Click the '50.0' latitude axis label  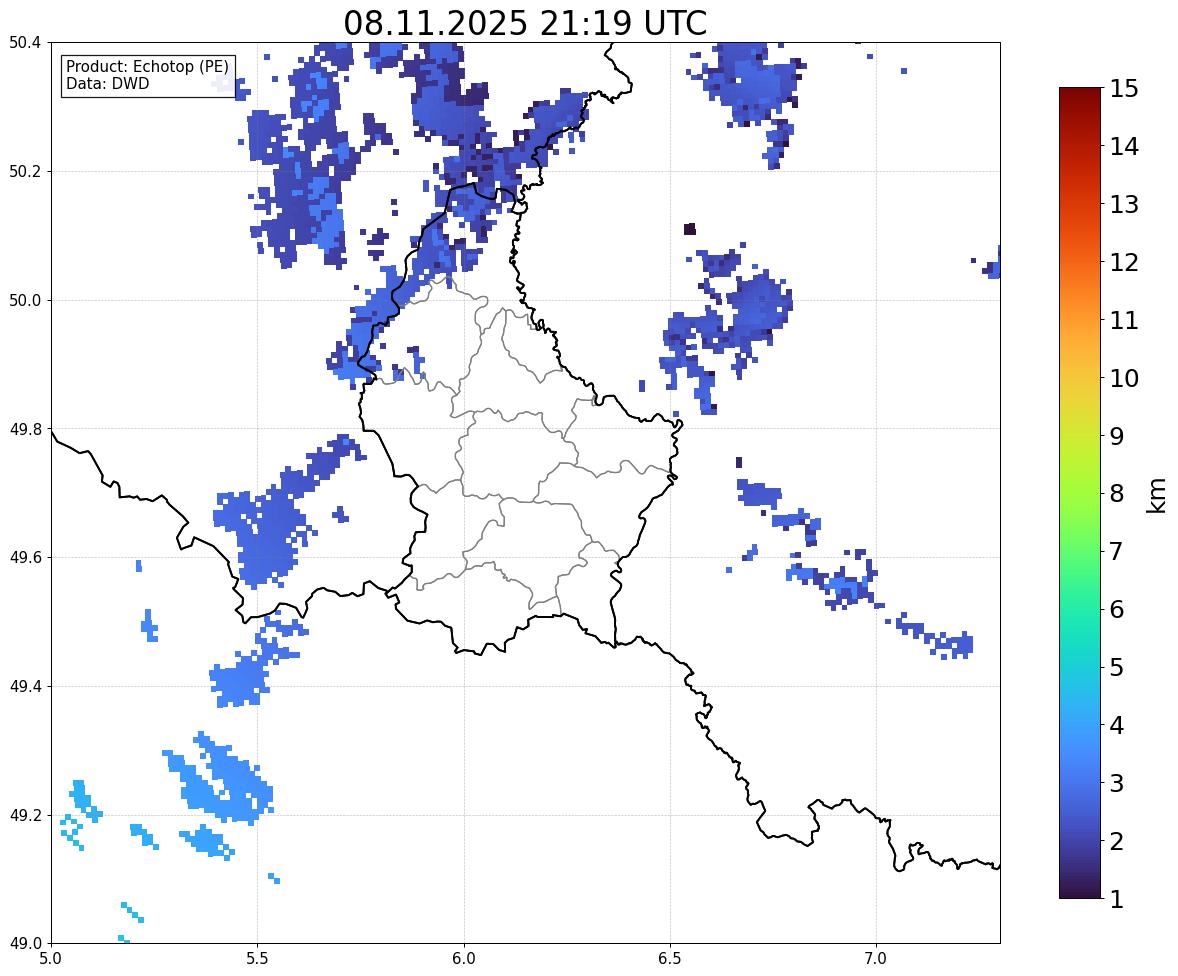pyautogui.click(x=25, y=301)
